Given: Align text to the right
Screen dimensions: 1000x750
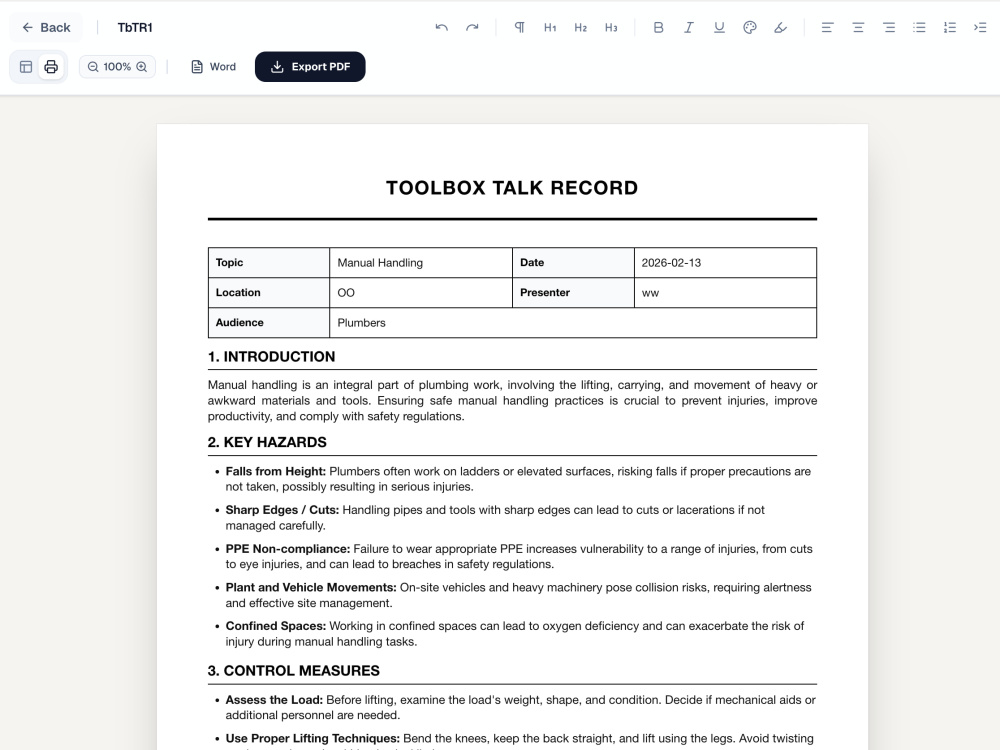Looking at the screenshot, I should [888, 27].
